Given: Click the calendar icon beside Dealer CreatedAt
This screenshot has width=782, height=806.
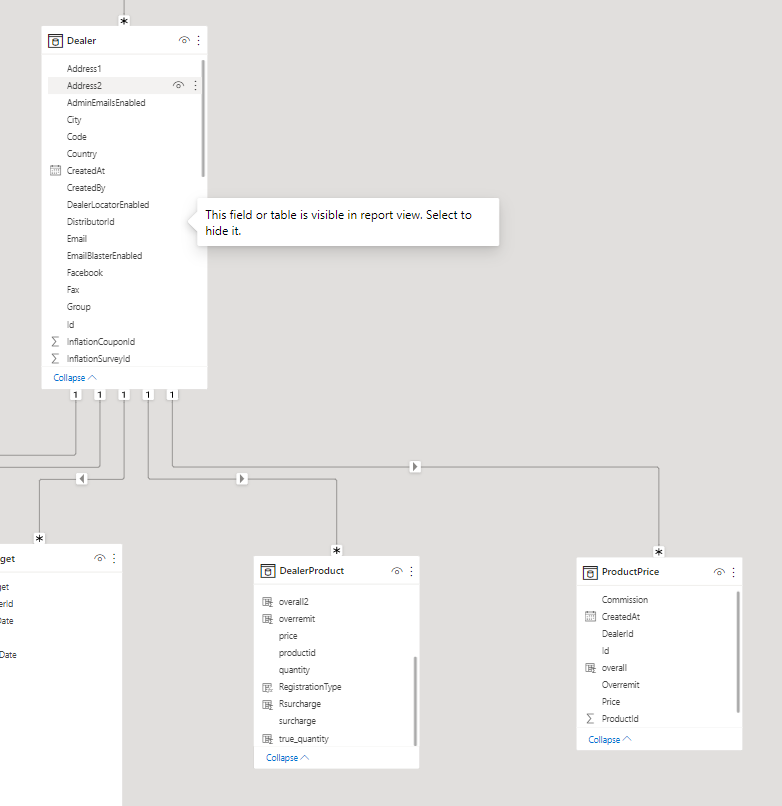Looking at the screenshot, I should tap(56, 171).
